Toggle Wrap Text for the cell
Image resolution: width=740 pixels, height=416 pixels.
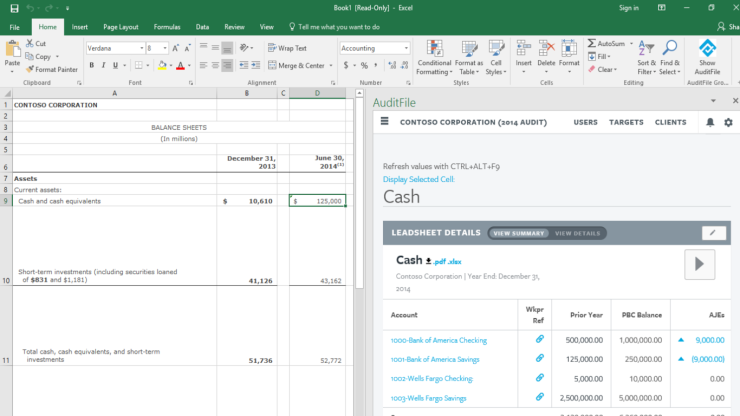click(287, 48)
